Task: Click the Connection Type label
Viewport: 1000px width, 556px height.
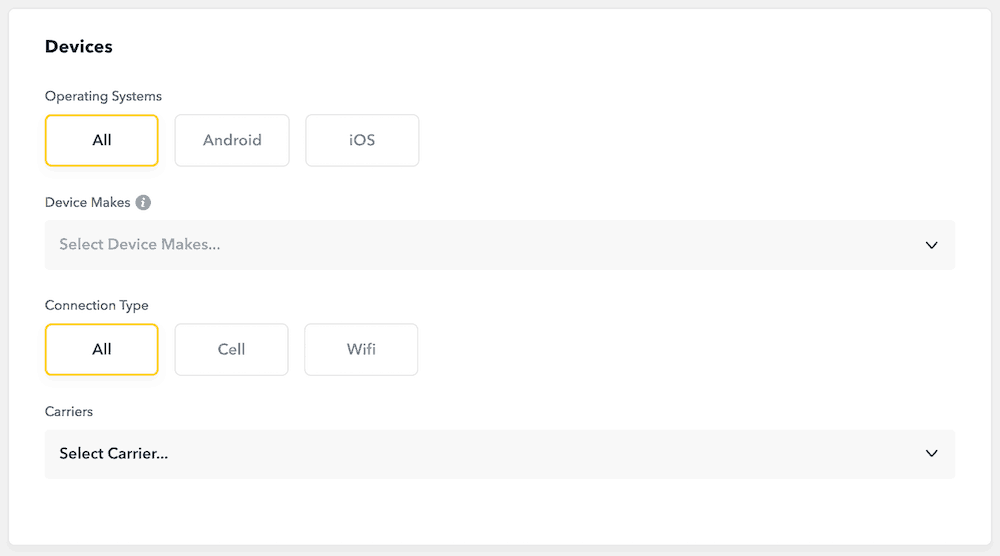Action: [96, 305]
